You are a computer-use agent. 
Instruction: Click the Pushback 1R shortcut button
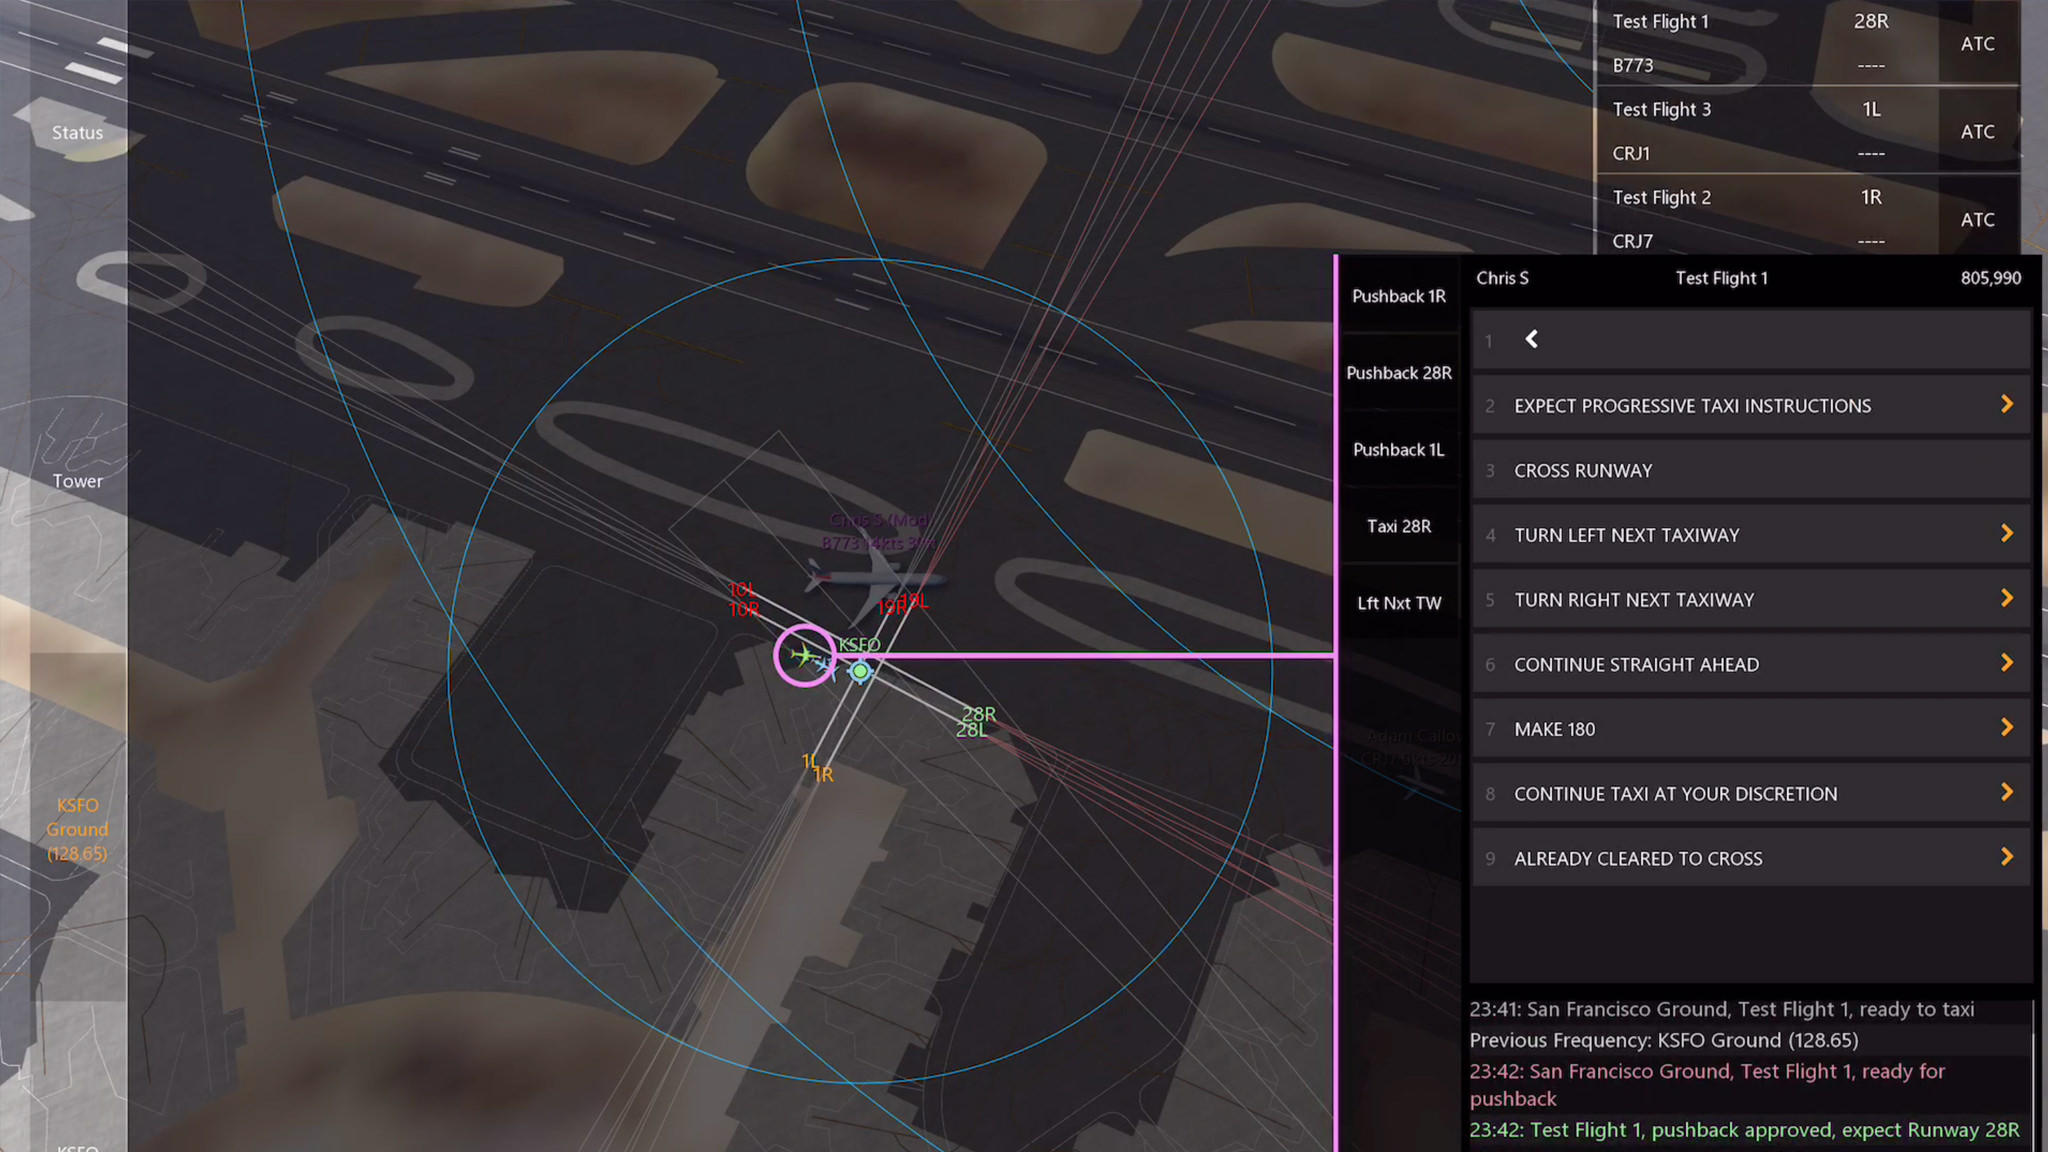(x=1399, y=296)
